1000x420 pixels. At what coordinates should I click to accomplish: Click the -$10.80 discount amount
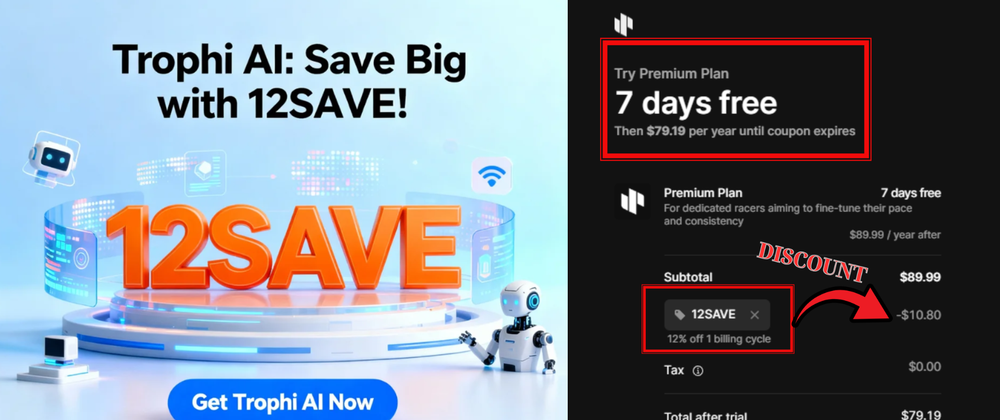tap(917, 315)
